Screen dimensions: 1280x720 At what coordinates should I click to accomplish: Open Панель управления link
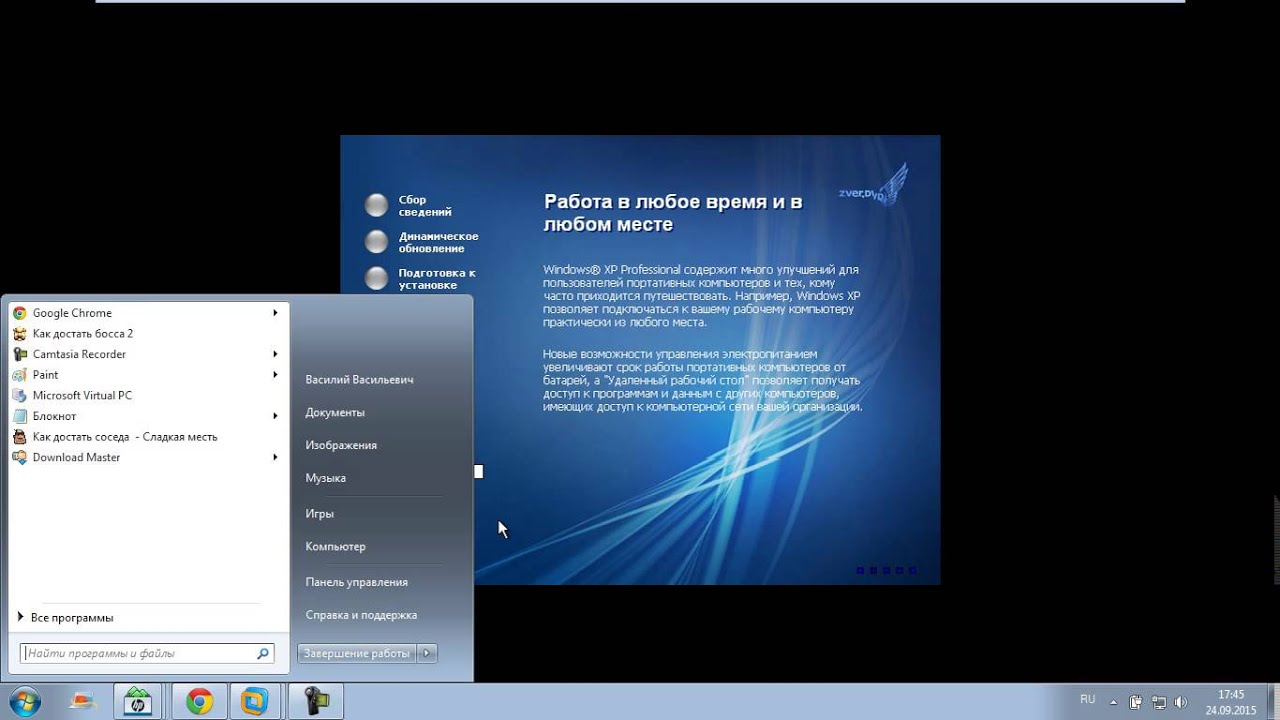[x=357, y=582]
